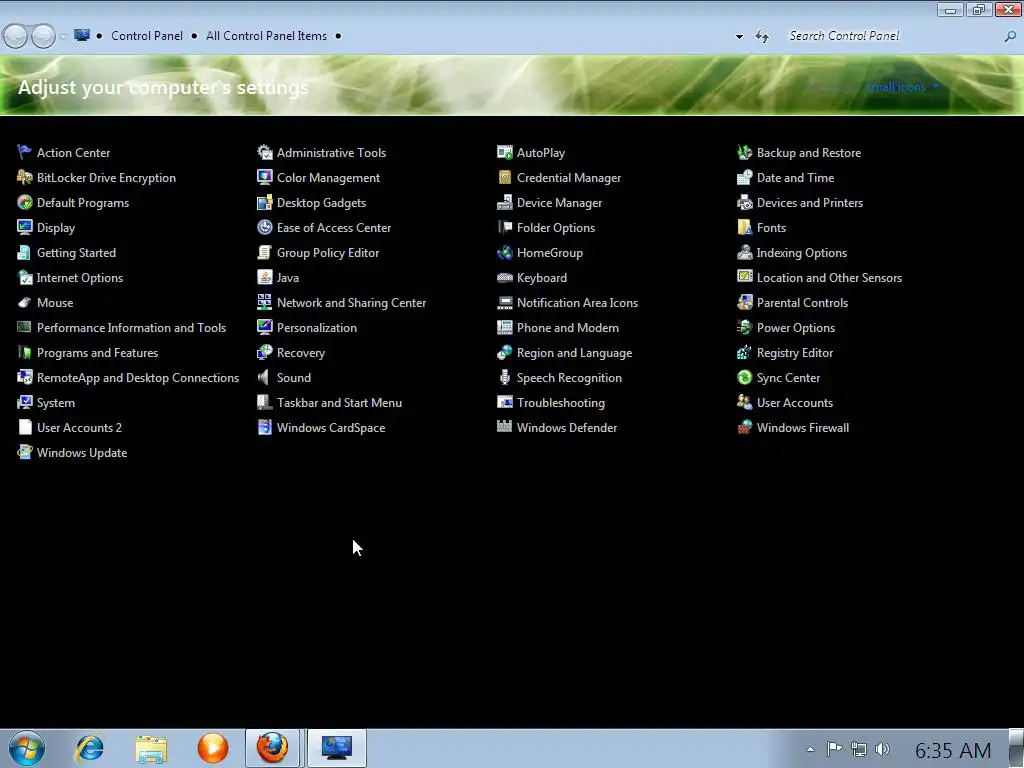Click the 6:35 AM taskbar clock
1024x768 pixels.
click(x=953, y=751)
